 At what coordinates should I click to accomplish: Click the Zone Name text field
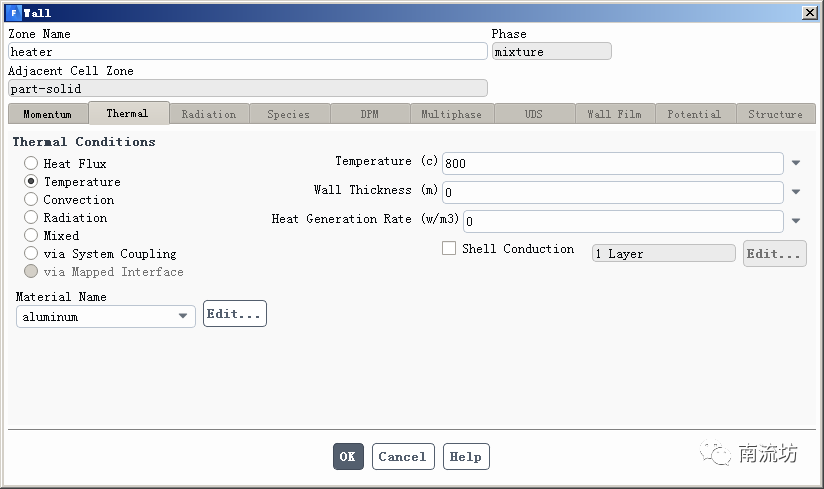point(247,52)
